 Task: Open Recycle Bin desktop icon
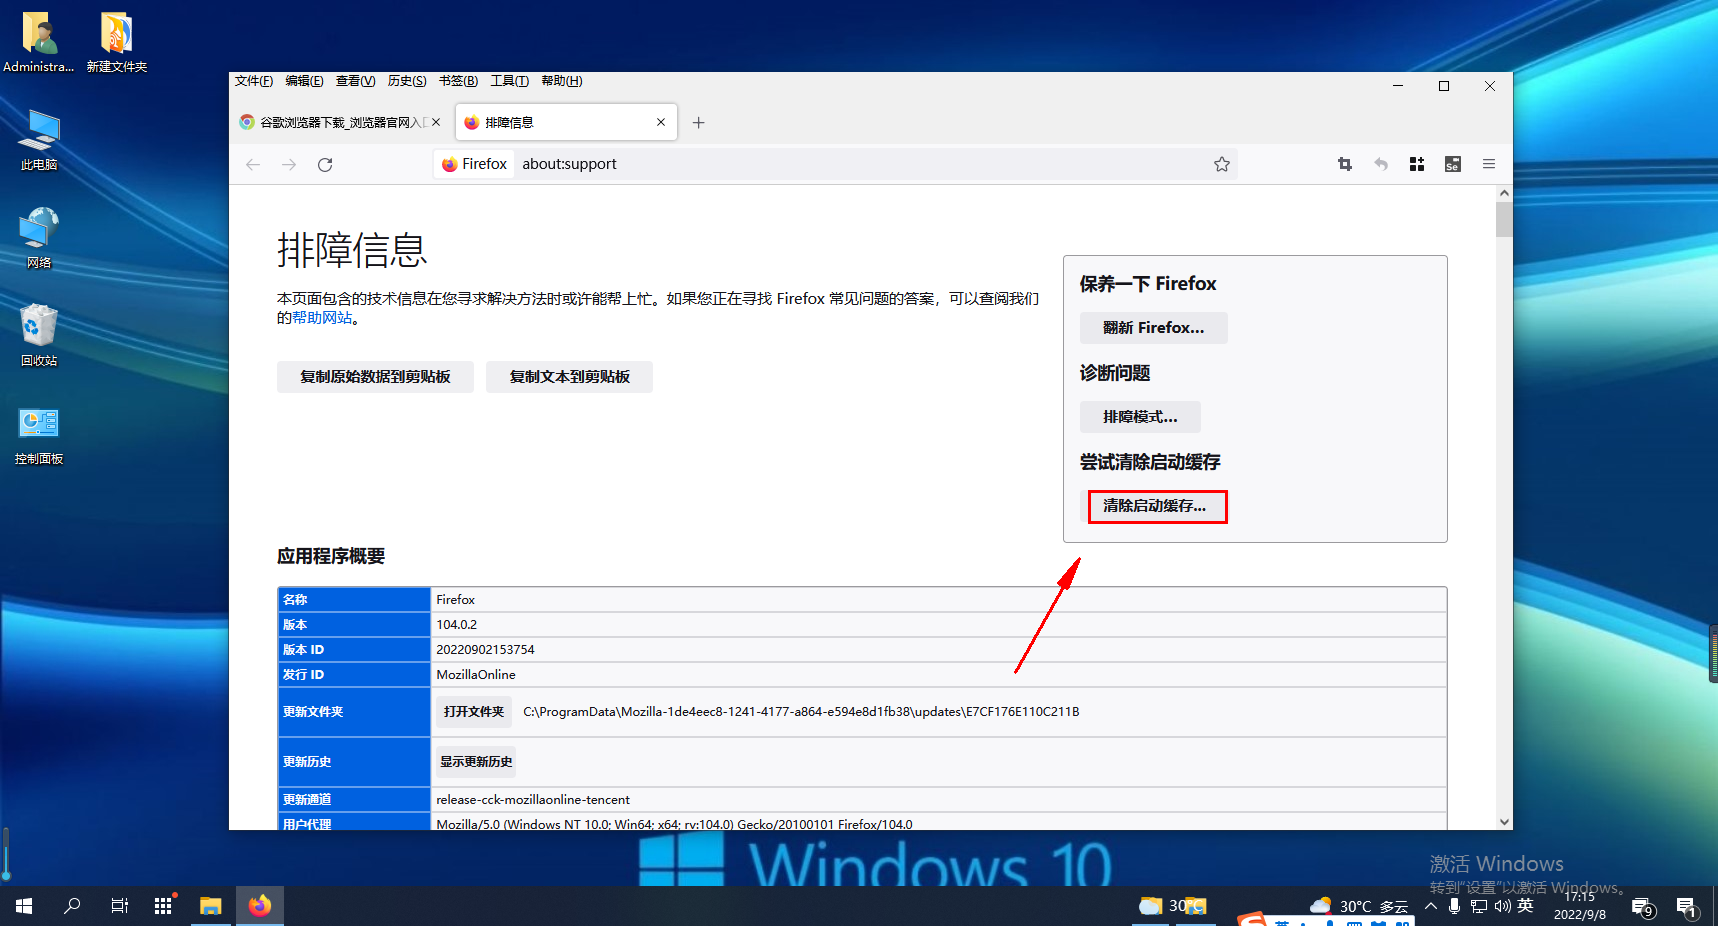39,335
